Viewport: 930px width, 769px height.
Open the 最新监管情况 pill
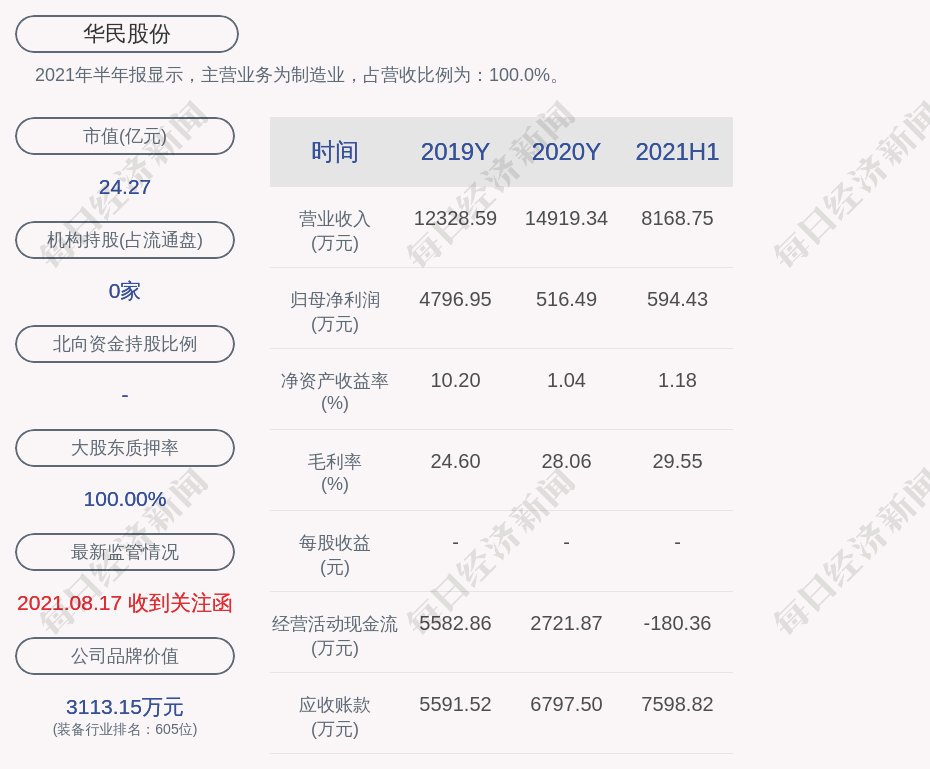coord(125,552)
